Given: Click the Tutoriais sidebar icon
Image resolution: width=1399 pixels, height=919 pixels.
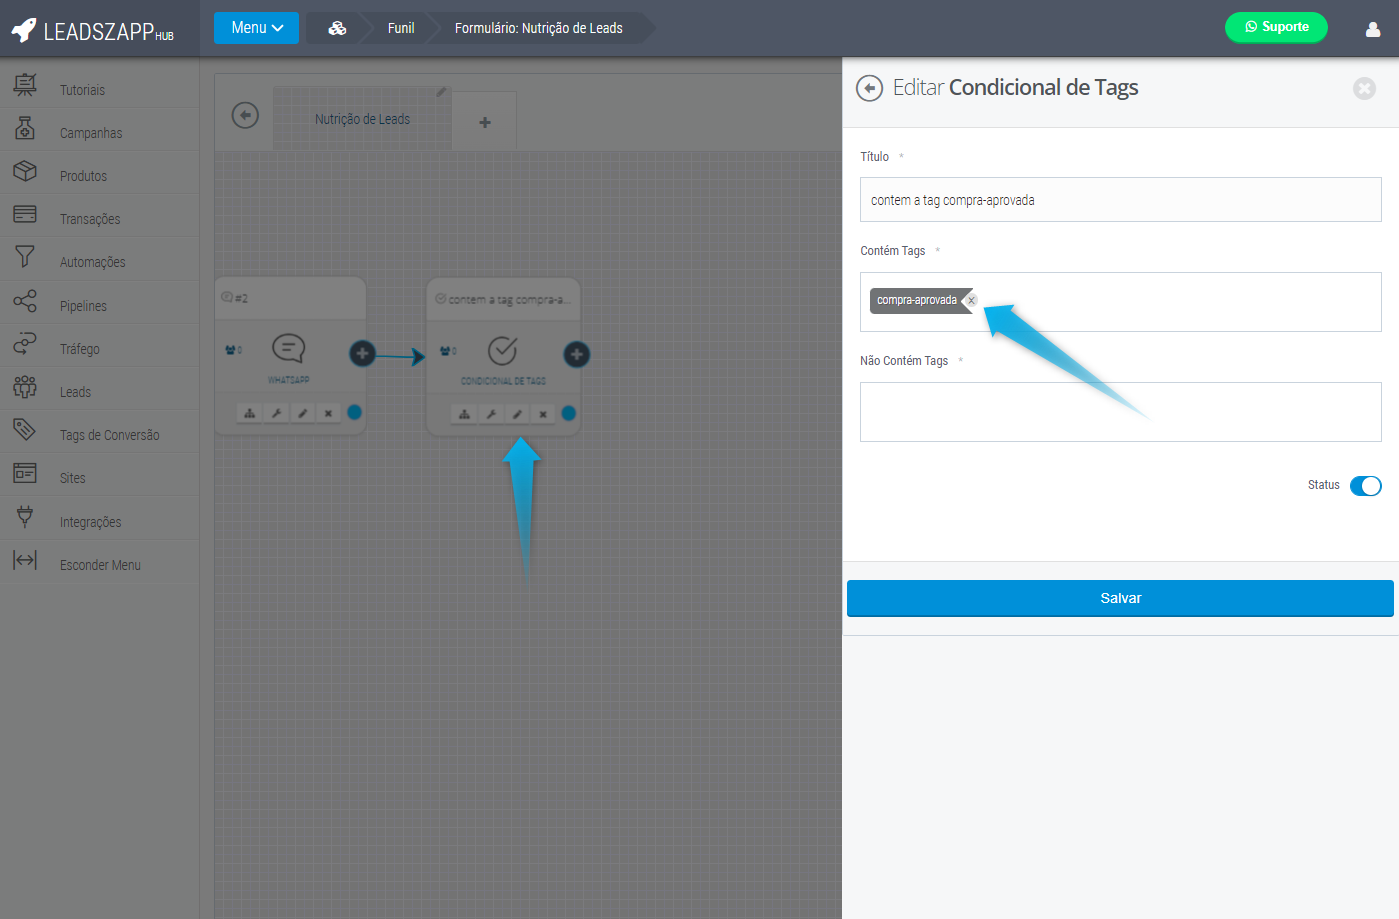Looking at the screenshot, I should coord(25,86).
